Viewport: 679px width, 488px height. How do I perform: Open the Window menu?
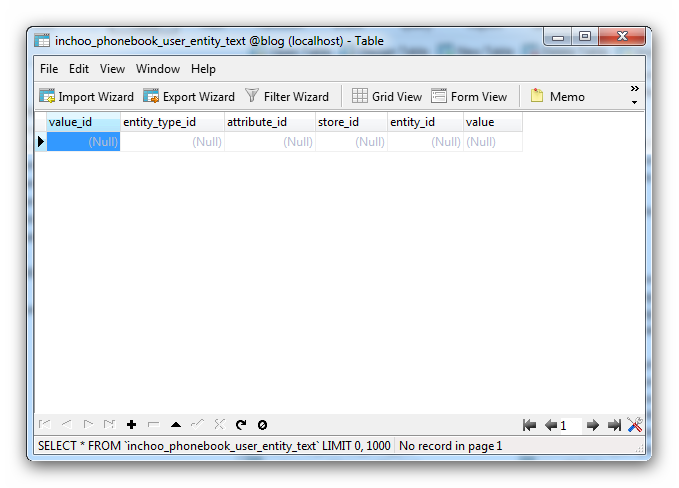pos(158,69)
